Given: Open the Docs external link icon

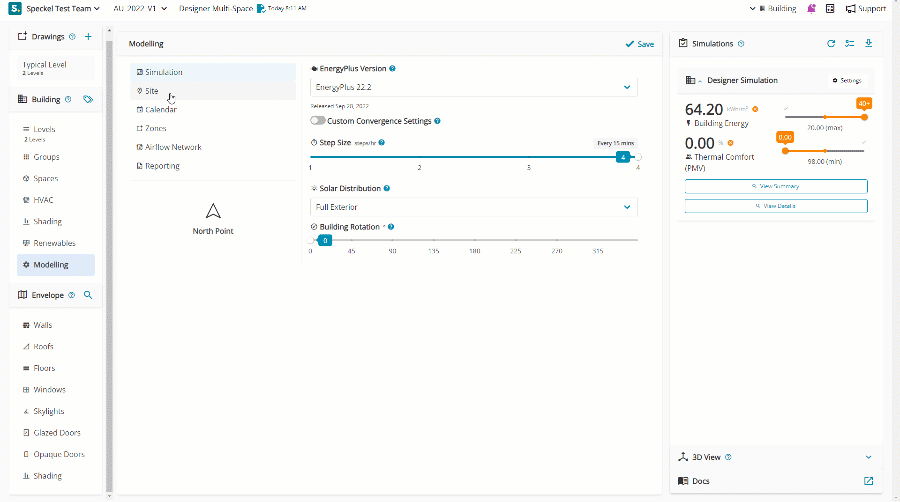Looking at the screenshot, I should (x=868, y=481).
